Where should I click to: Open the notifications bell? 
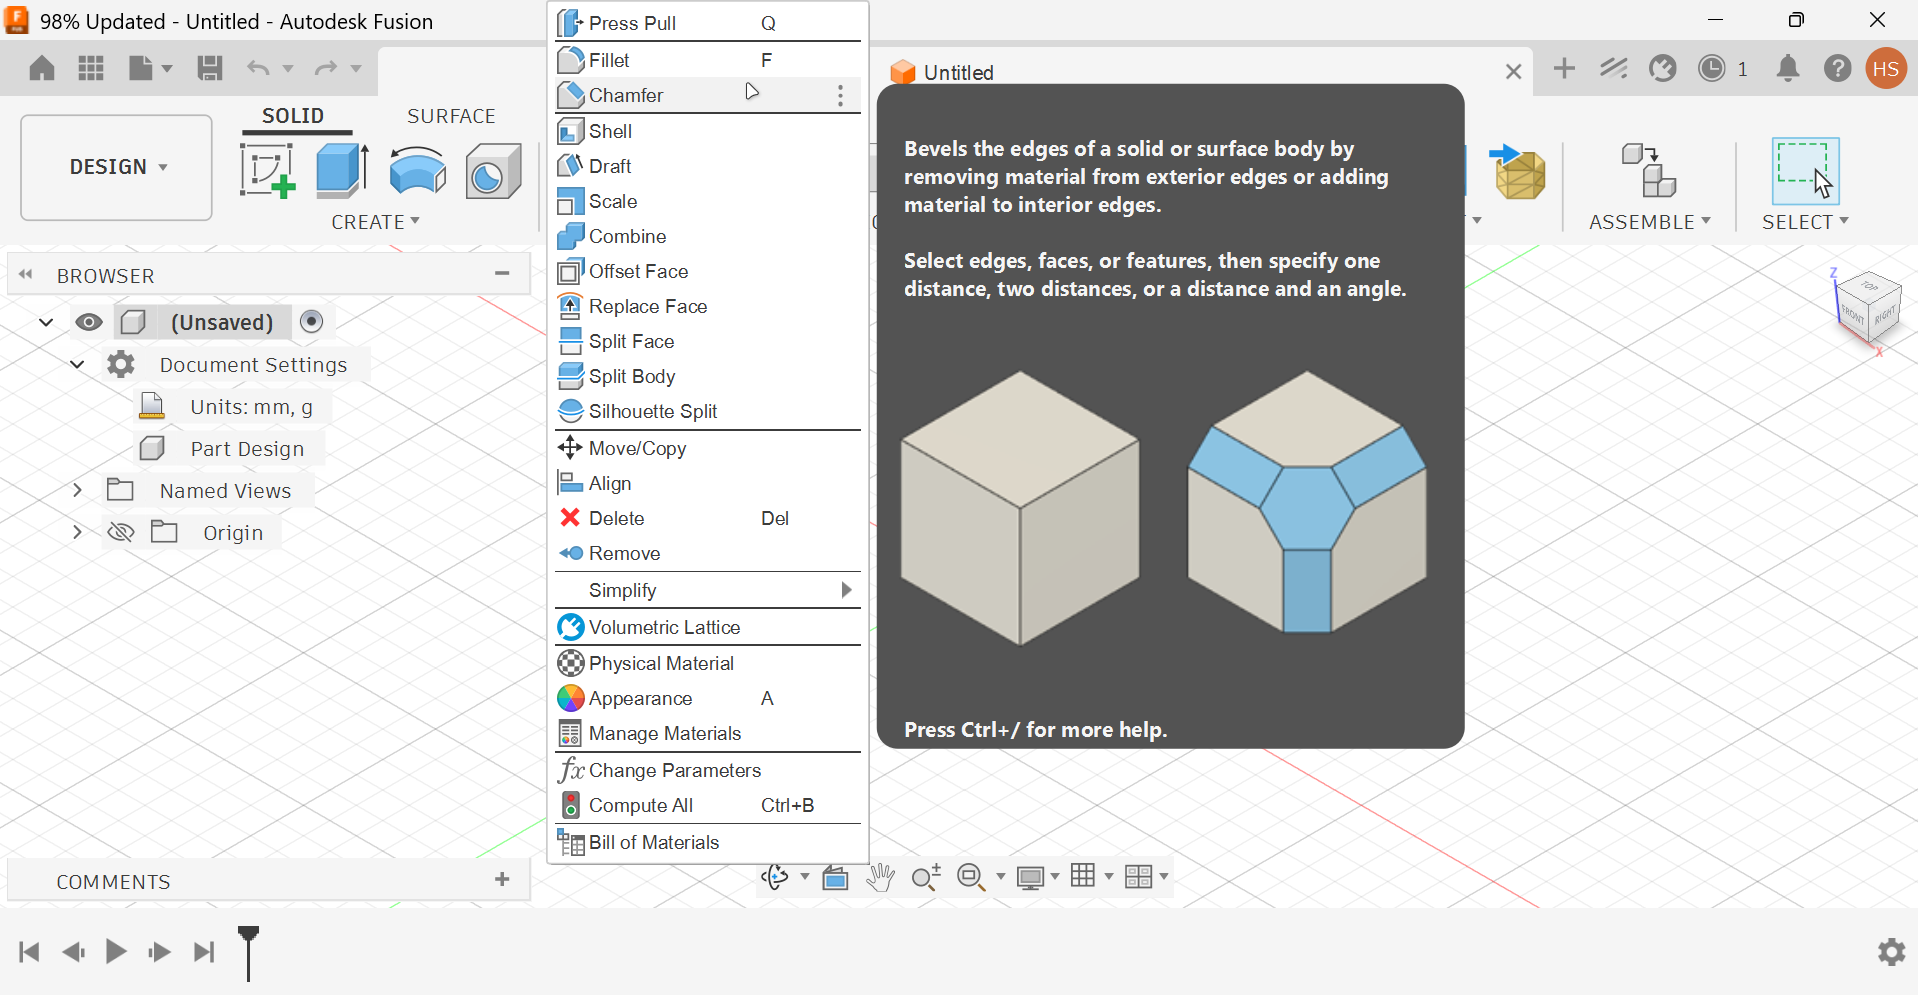tap(1788, 68)
